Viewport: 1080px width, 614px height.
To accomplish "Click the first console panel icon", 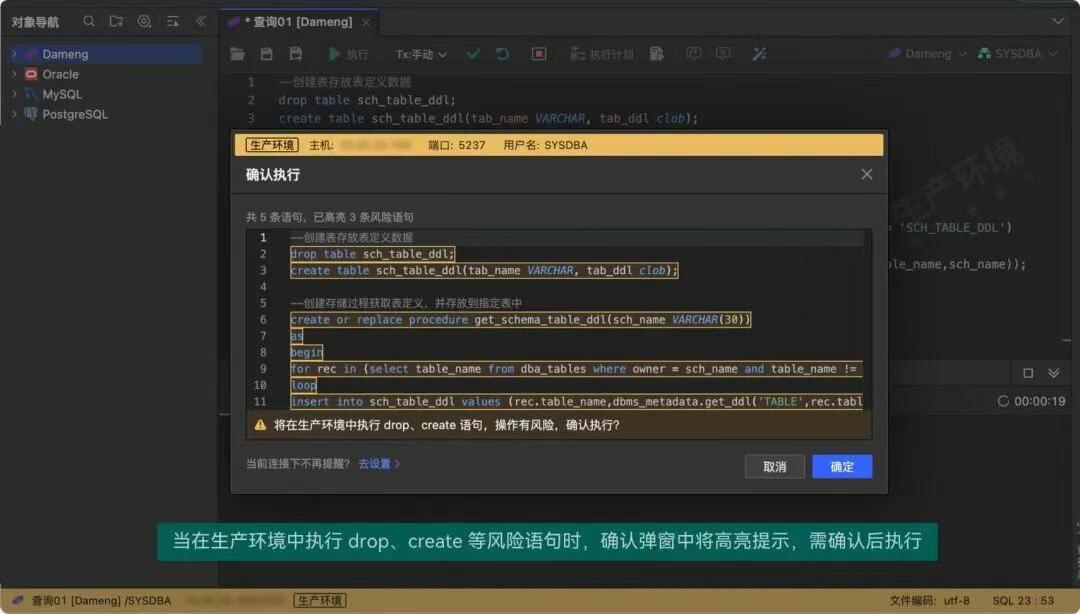I will point(694,54).
